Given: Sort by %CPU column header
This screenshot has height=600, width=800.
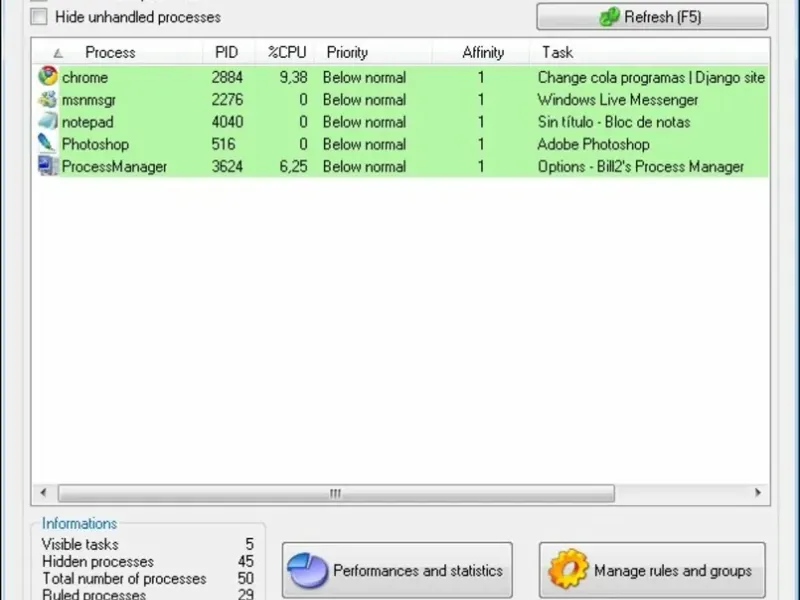Looking at the screenshot, I should click(287, 52).
